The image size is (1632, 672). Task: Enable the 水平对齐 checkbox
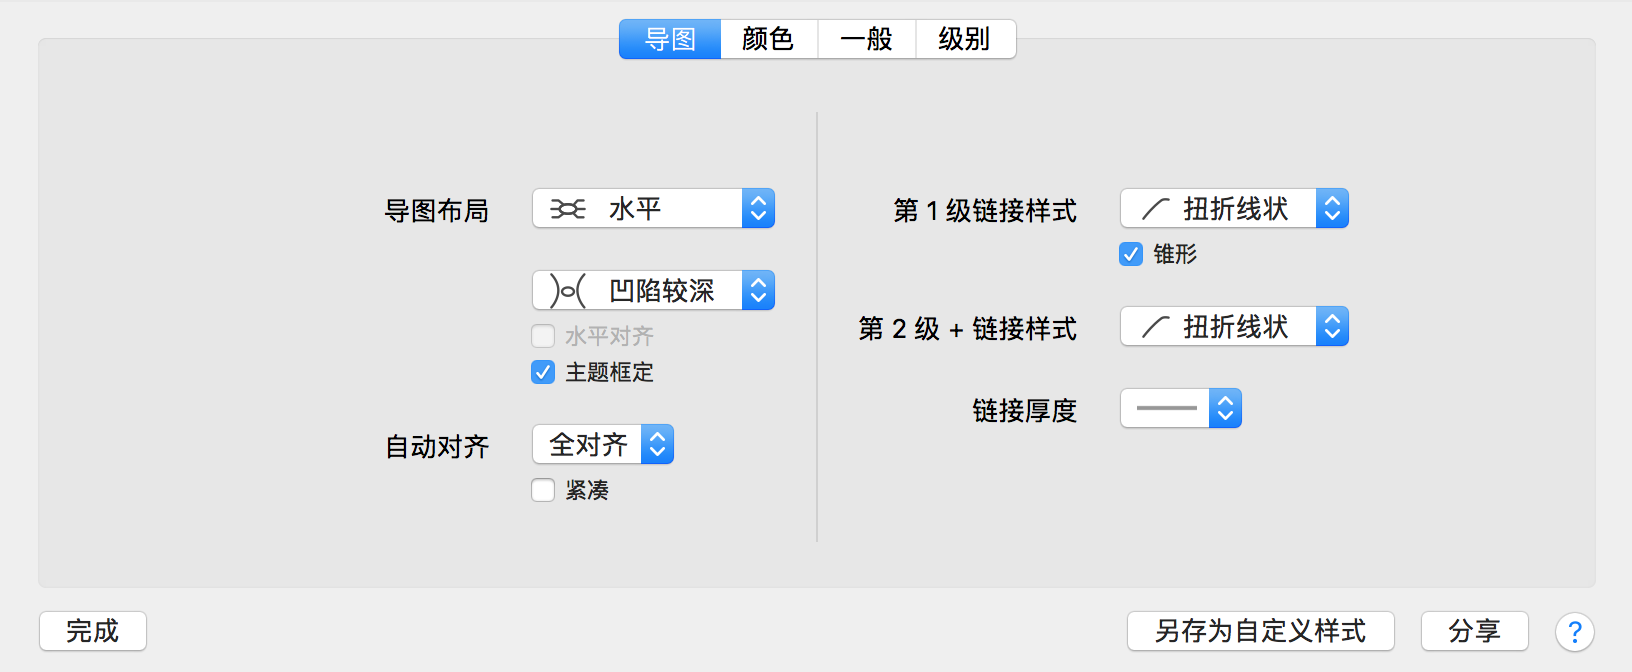coord(543,336)
